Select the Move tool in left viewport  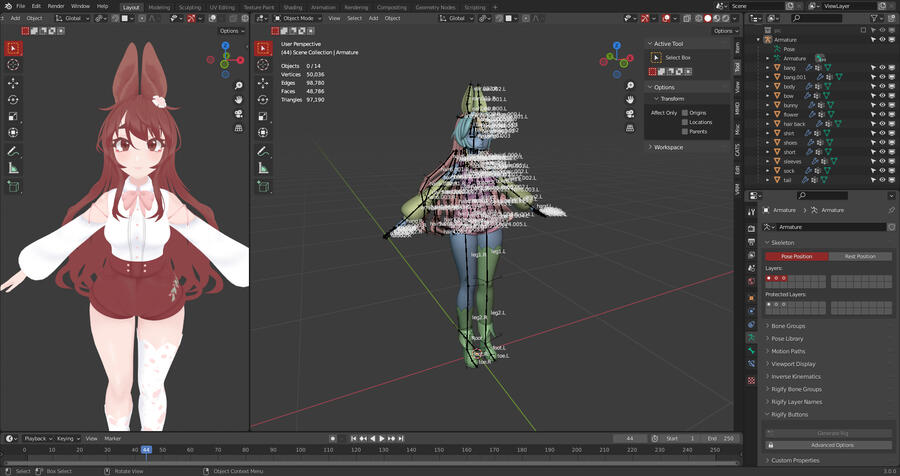click(x=13, y=83)
